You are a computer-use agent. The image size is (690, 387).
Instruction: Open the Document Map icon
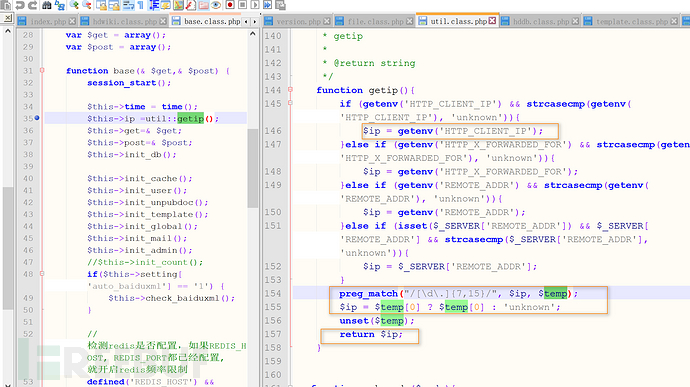coord(178,5)
